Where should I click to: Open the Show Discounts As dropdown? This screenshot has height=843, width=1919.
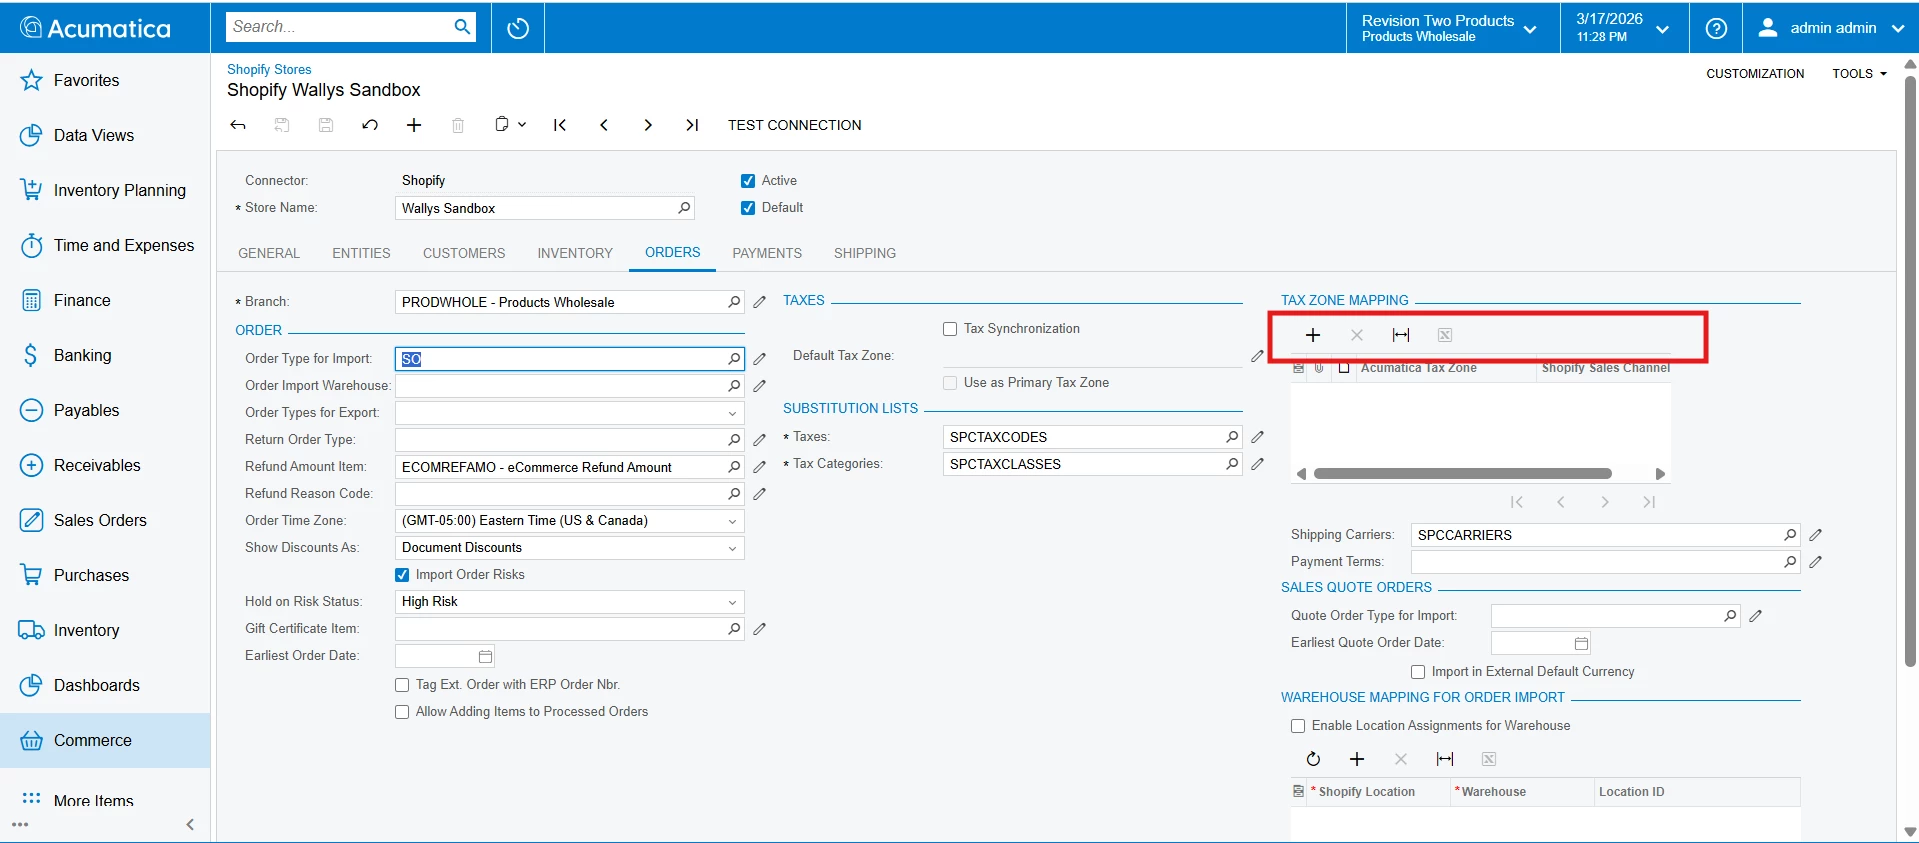[x=732, y=548]
